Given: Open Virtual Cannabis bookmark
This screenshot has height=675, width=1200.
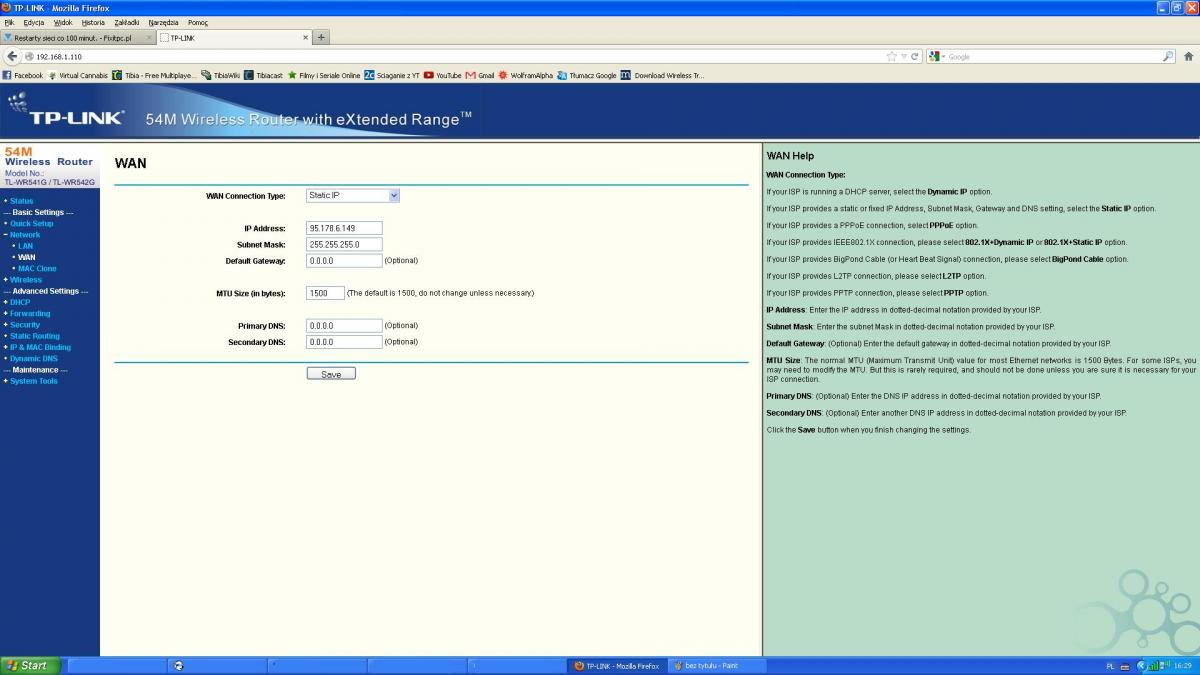Looking at the screenshot, I should pyautogui.click(x=78, y=75).
